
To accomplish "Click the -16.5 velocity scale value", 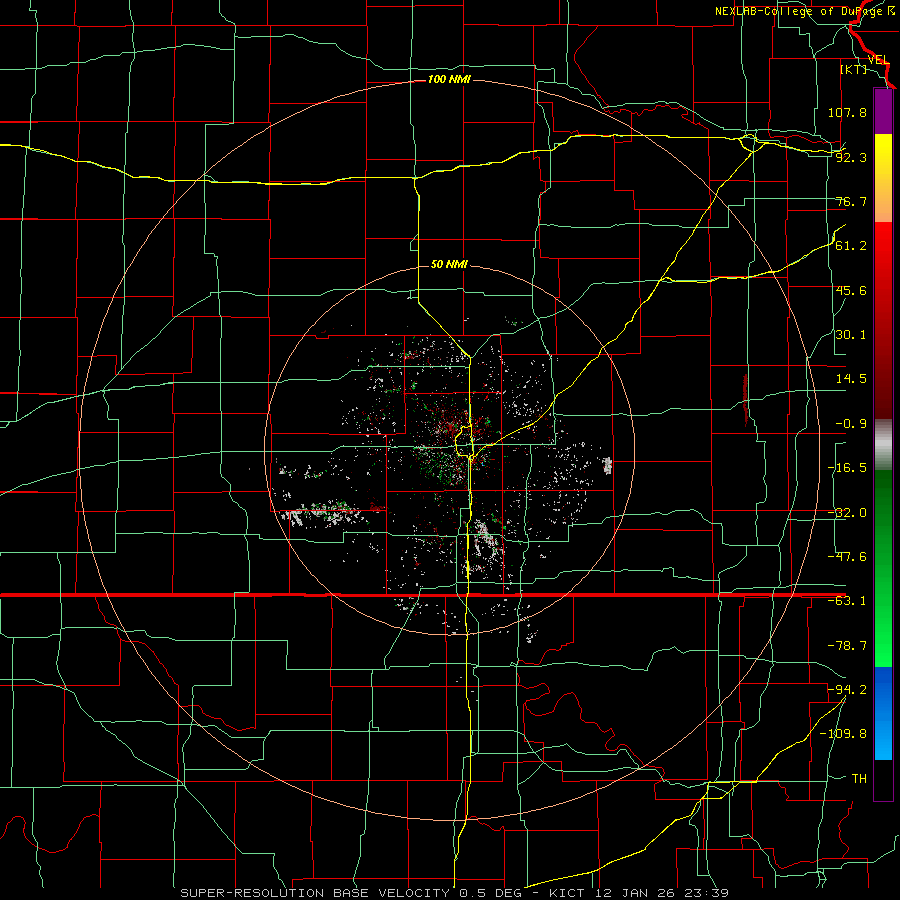I will (x=847, y=468).
